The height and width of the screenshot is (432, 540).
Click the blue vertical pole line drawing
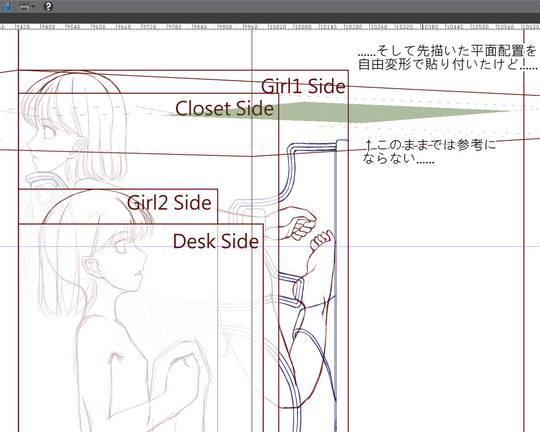(336, 286)
